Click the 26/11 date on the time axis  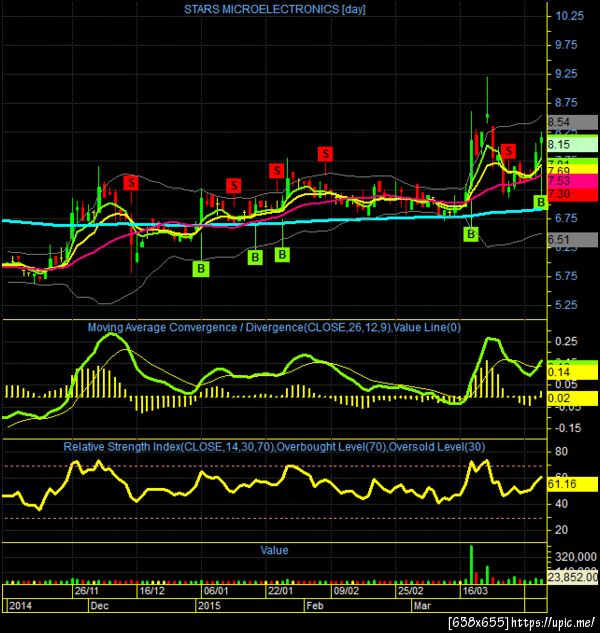click(86, 591)
